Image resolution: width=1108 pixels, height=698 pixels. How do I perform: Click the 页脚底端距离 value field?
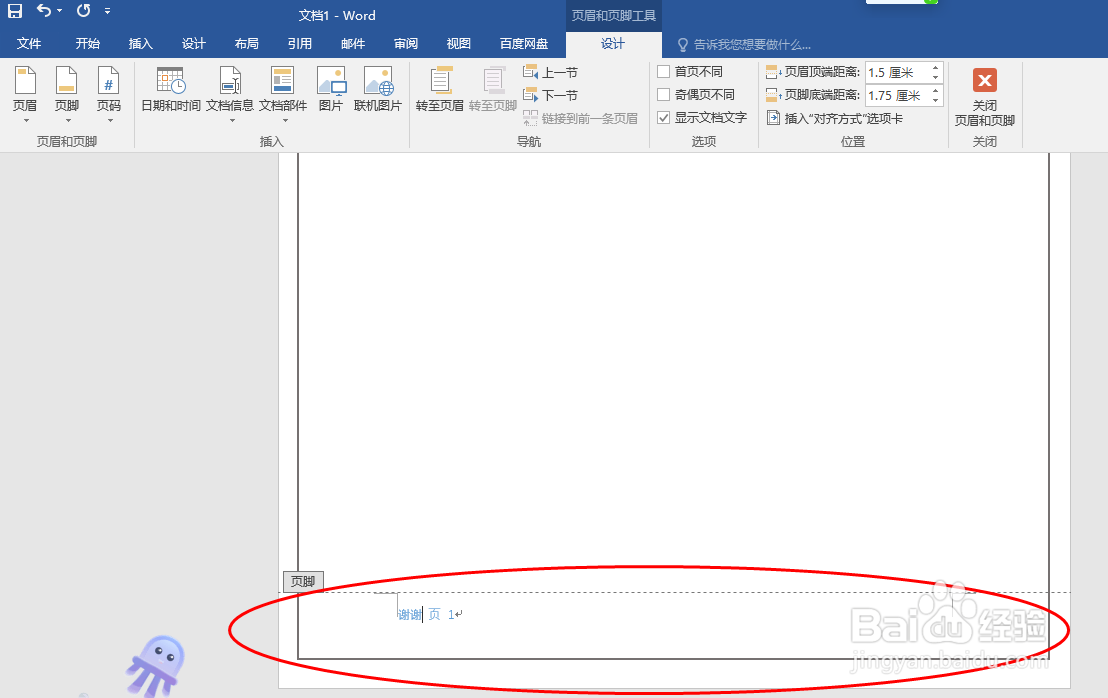click(x=897, y=95)
